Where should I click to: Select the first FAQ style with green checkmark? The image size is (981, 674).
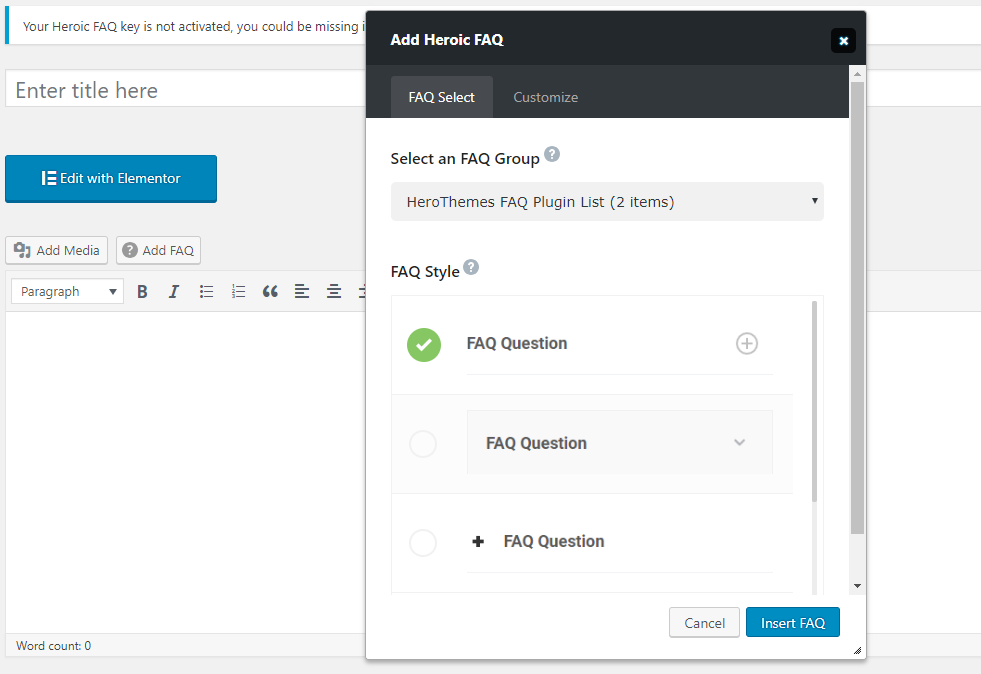[424, 345]
